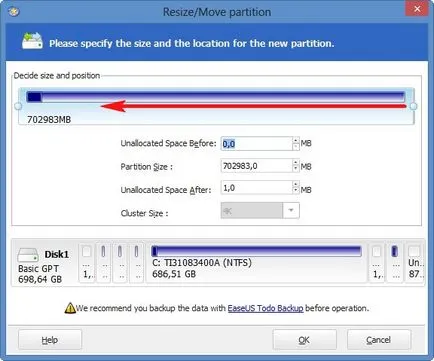This screenshot has height=361, width=434.
Task: Click the Disk1 hard drive icon
Action: click(x=28, y=255)
